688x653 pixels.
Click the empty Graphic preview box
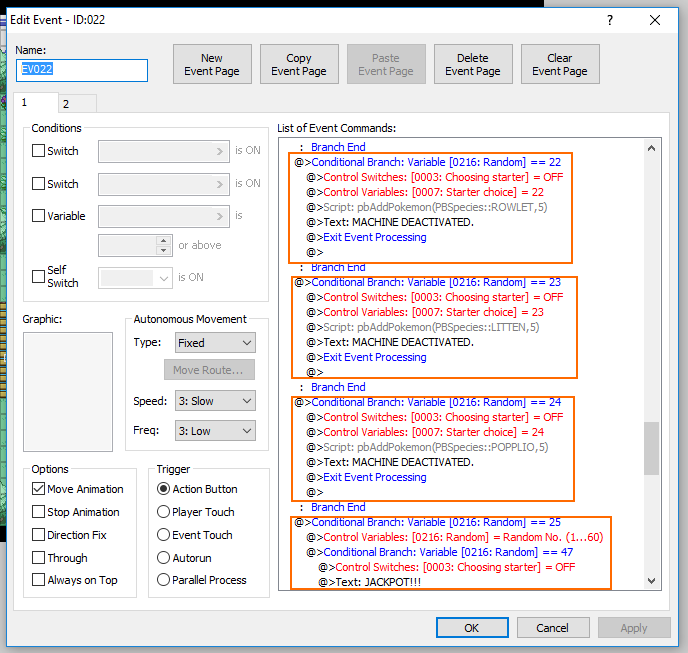point(68,391)
